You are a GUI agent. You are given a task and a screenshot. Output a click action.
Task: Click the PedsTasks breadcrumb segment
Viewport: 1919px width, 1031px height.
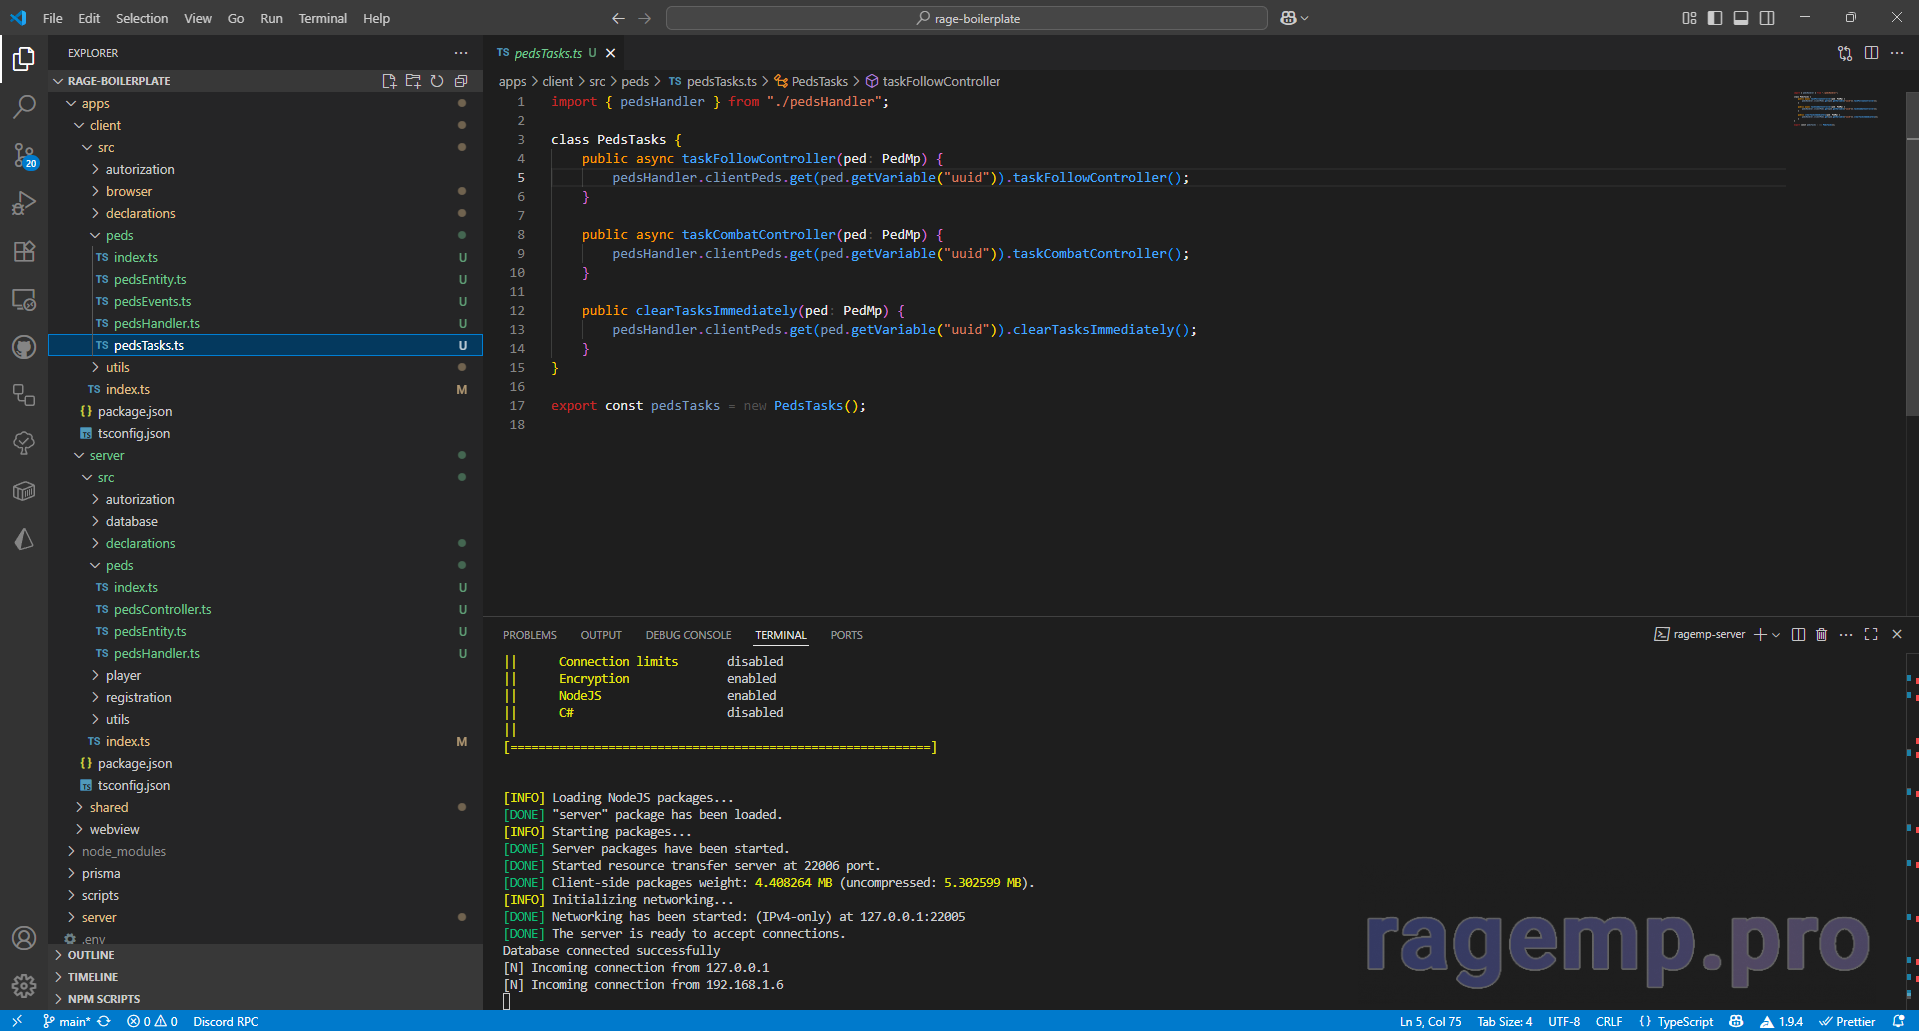811,81
